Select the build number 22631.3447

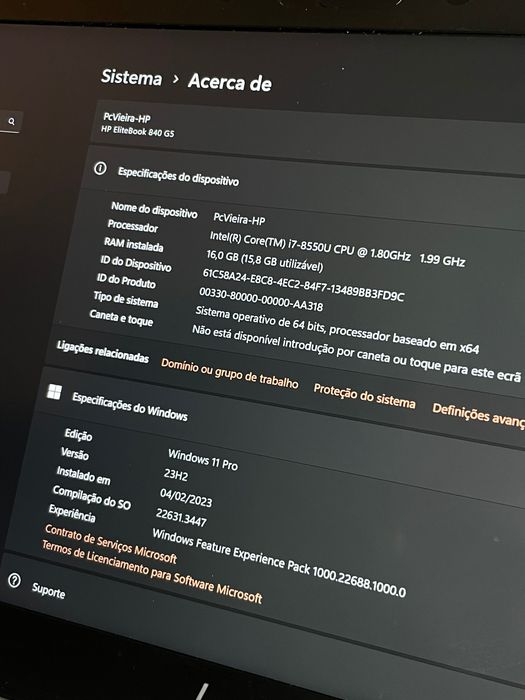(x=181, y=517)
